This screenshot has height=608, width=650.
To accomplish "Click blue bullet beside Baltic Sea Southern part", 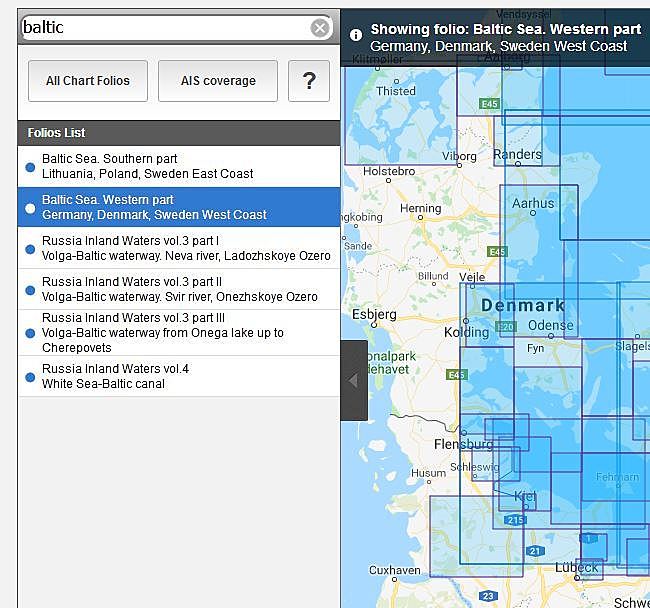I will [x=30, y=167].
